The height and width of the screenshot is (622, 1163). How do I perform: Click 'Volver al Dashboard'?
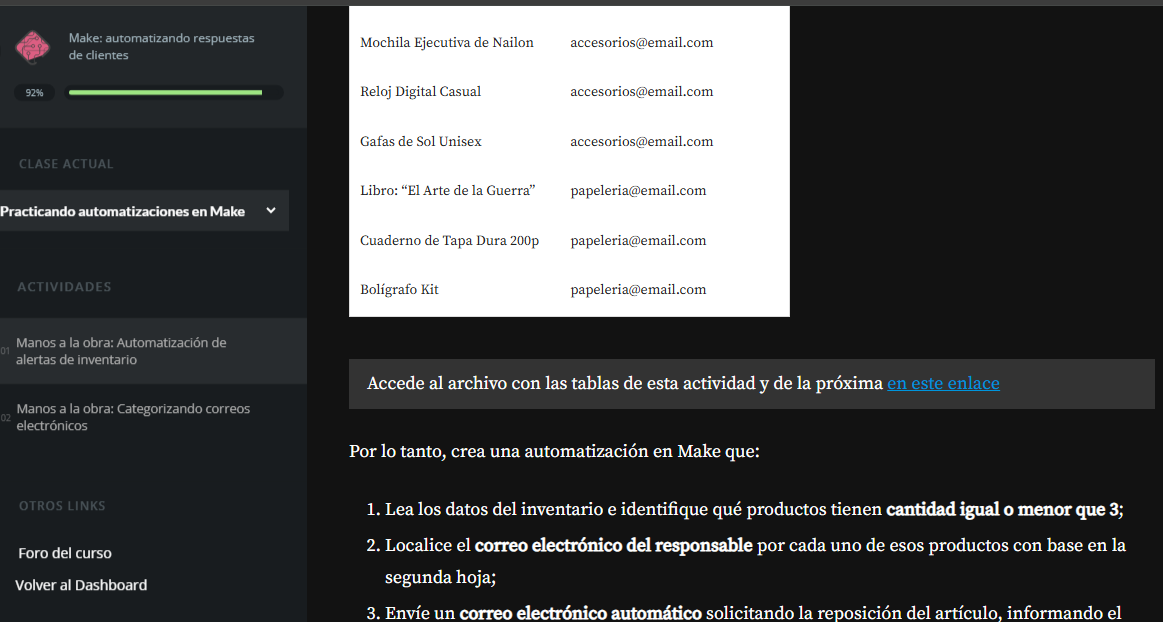click(80, 585)
